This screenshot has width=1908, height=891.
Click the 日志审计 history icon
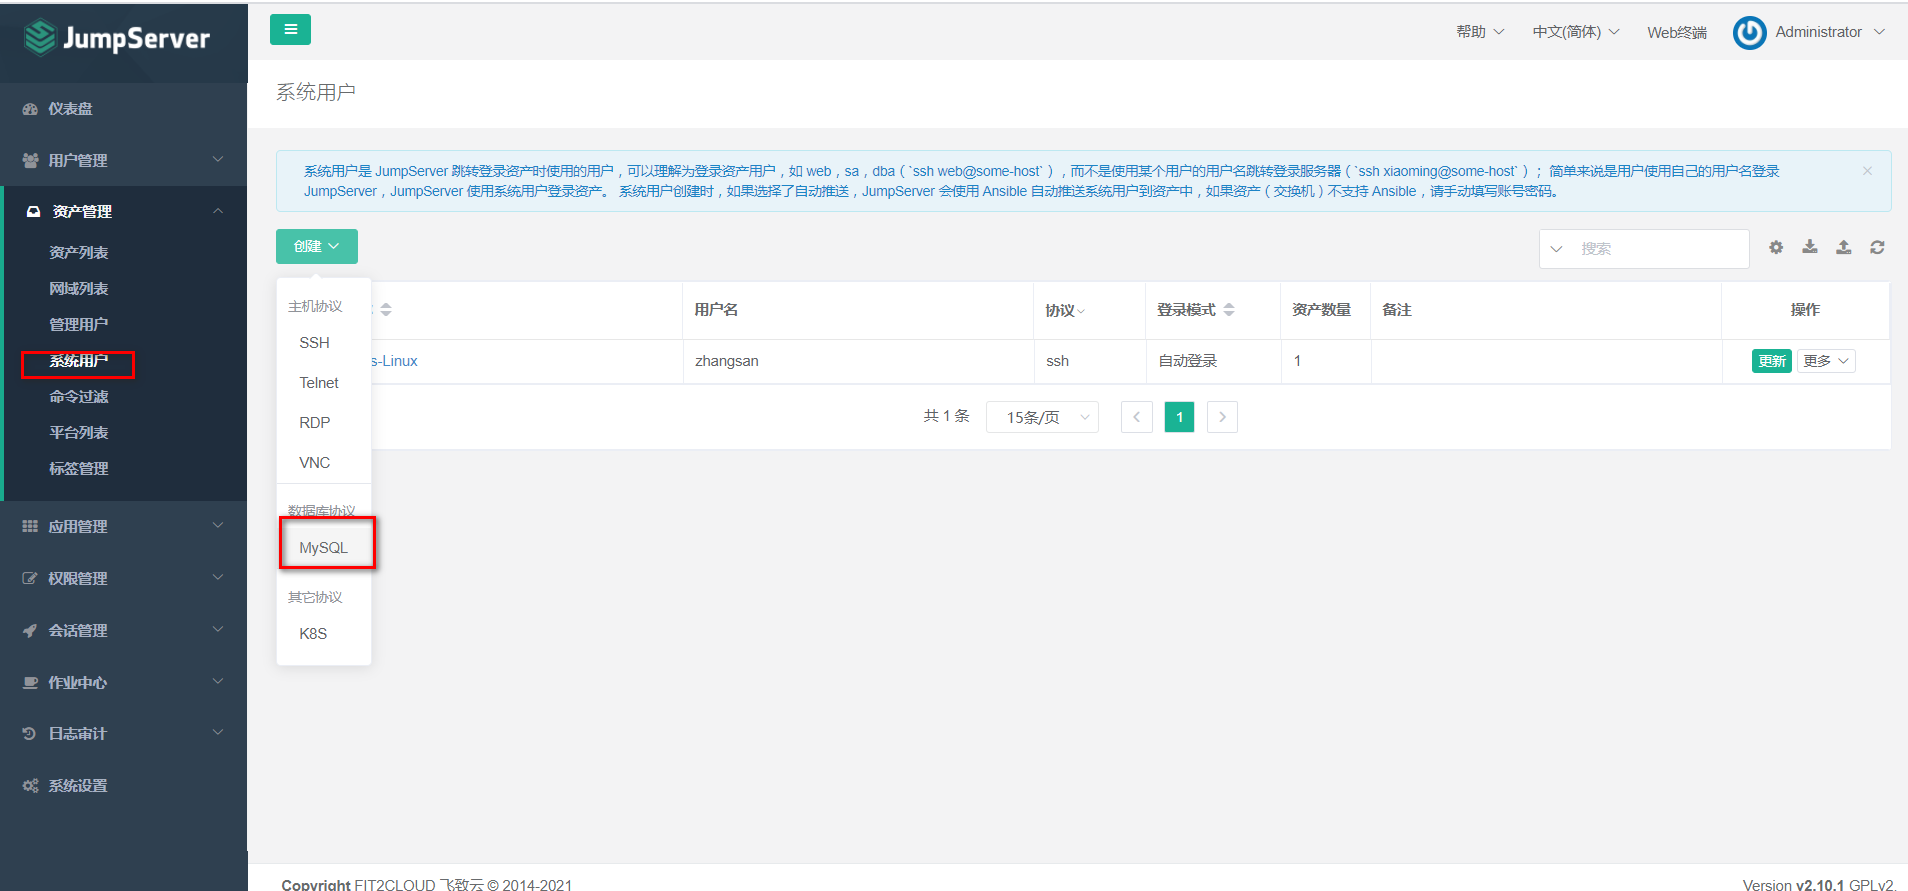click(30, 734)
